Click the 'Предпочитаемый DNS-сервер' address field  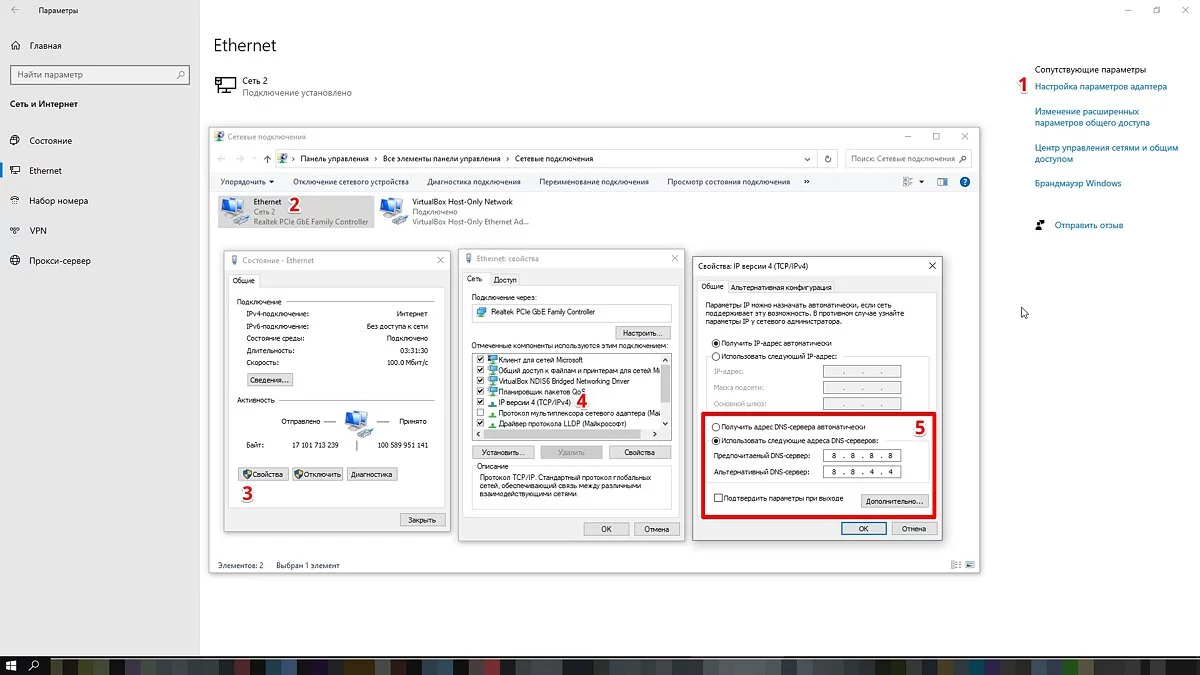click(x=861, y=455)
